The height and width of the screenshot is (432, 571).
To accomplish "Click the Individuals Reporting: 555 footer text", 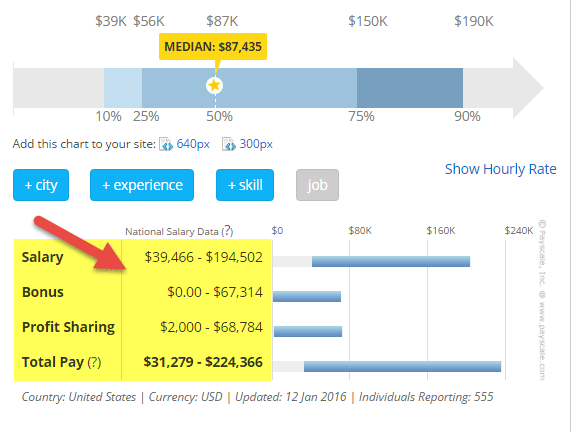I will [x=426, y=397].
